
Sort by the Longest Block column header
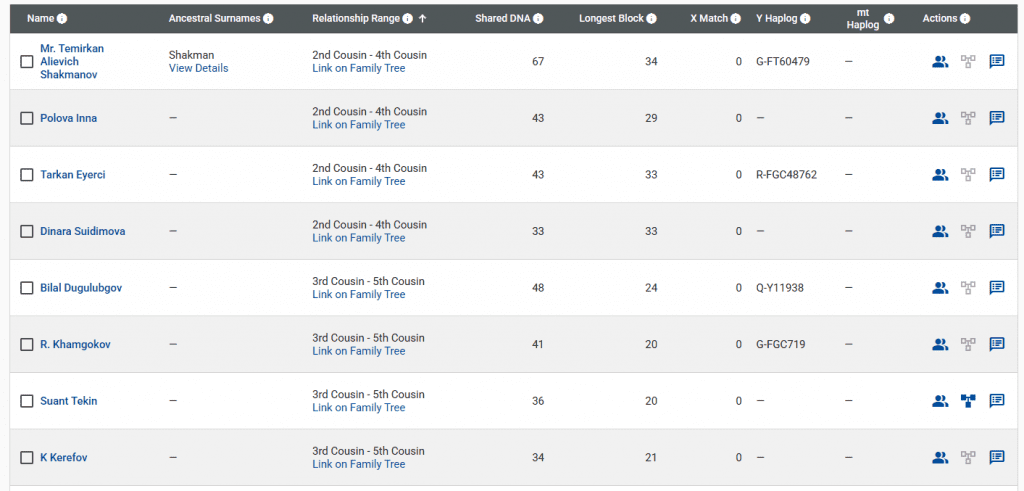(611, 19)
